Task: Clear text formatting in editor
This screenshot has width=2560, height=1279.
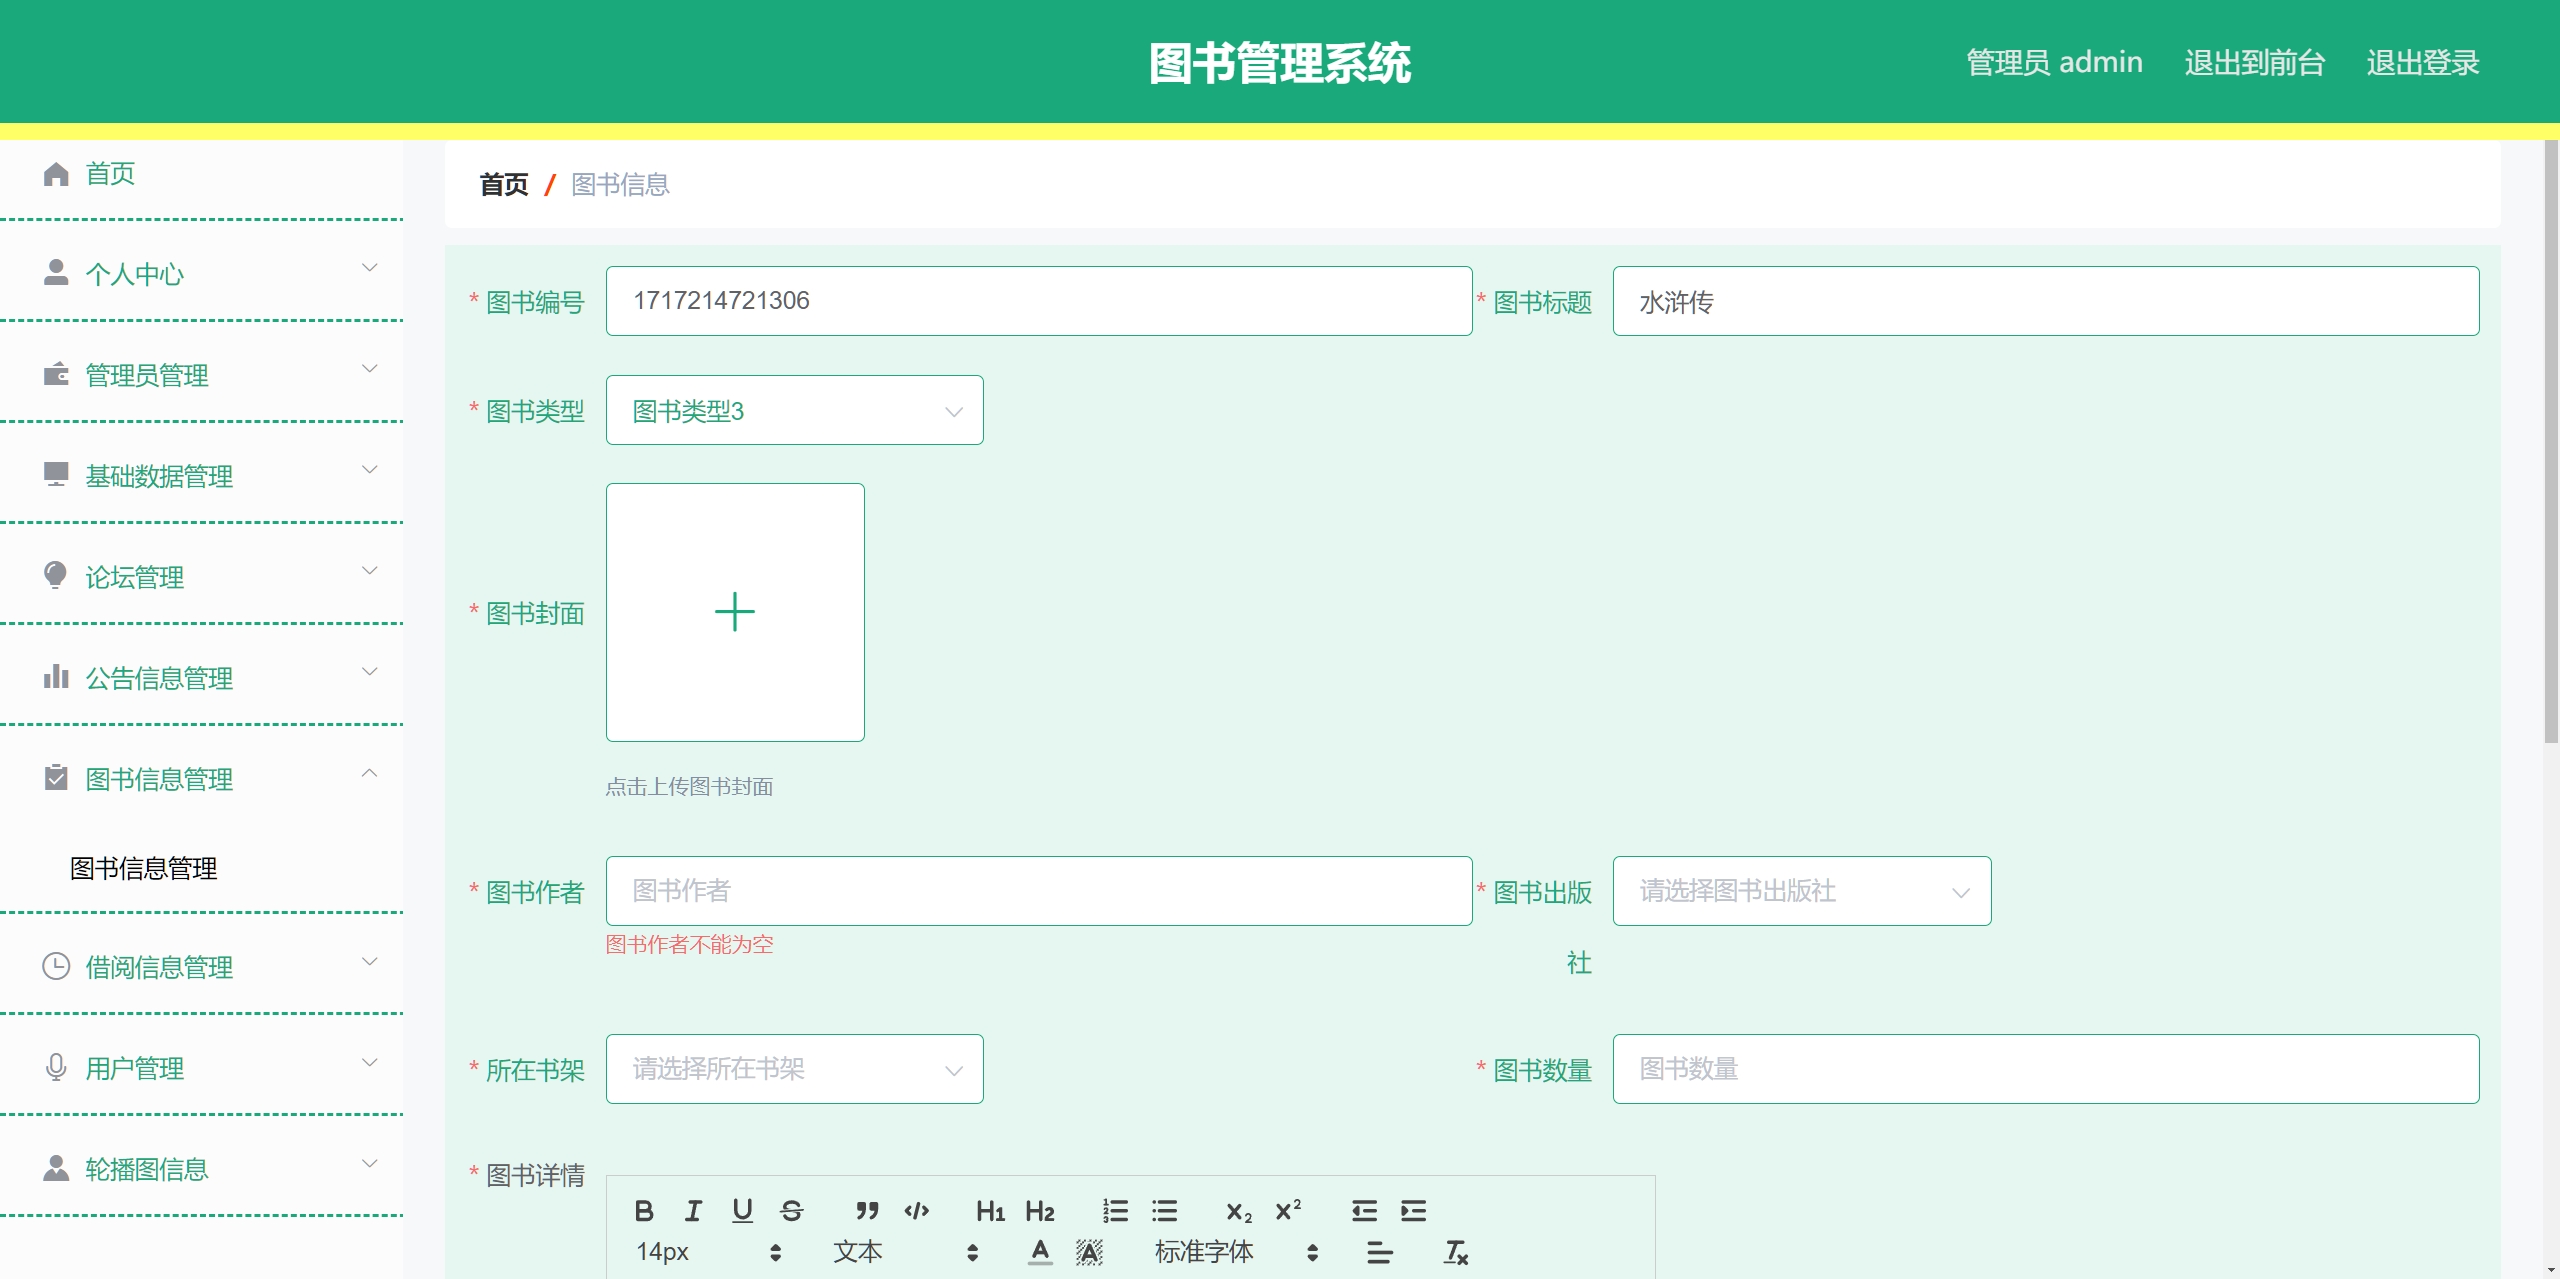Action: 1456,1252
